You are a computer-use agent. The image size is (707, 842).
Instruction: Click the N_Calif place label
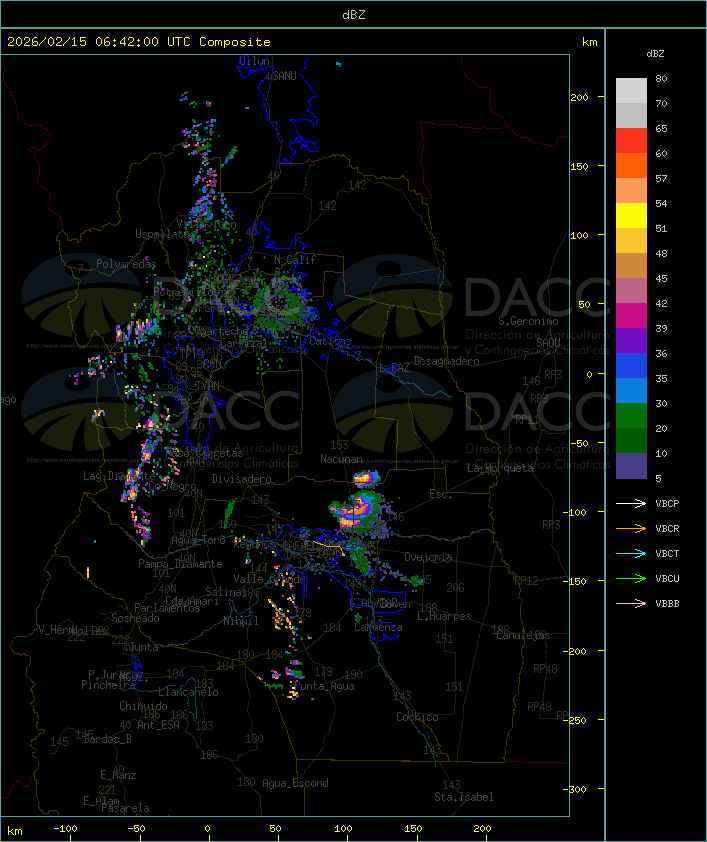295,259
